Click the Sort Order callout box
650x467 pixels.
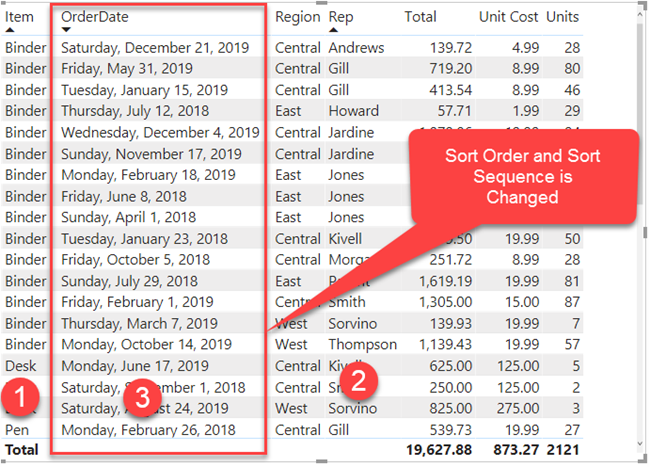click(523, 177)
